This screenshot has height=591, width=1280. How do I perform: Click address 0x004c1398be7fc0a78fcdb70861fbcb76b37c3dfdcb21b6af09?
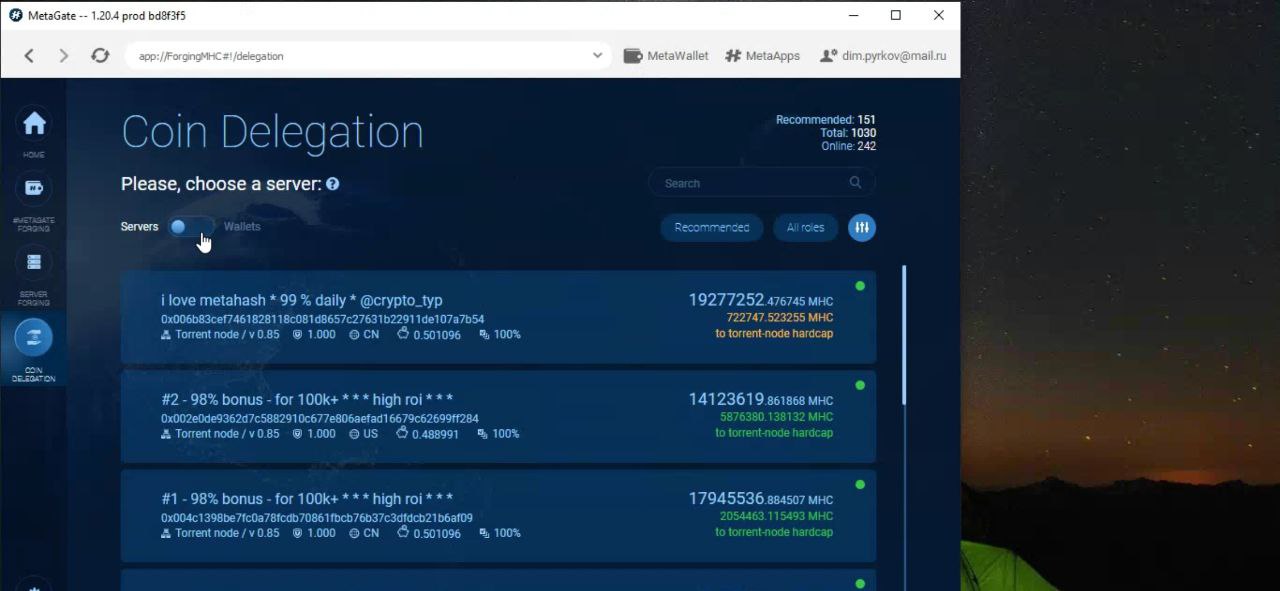coord(317,518)
